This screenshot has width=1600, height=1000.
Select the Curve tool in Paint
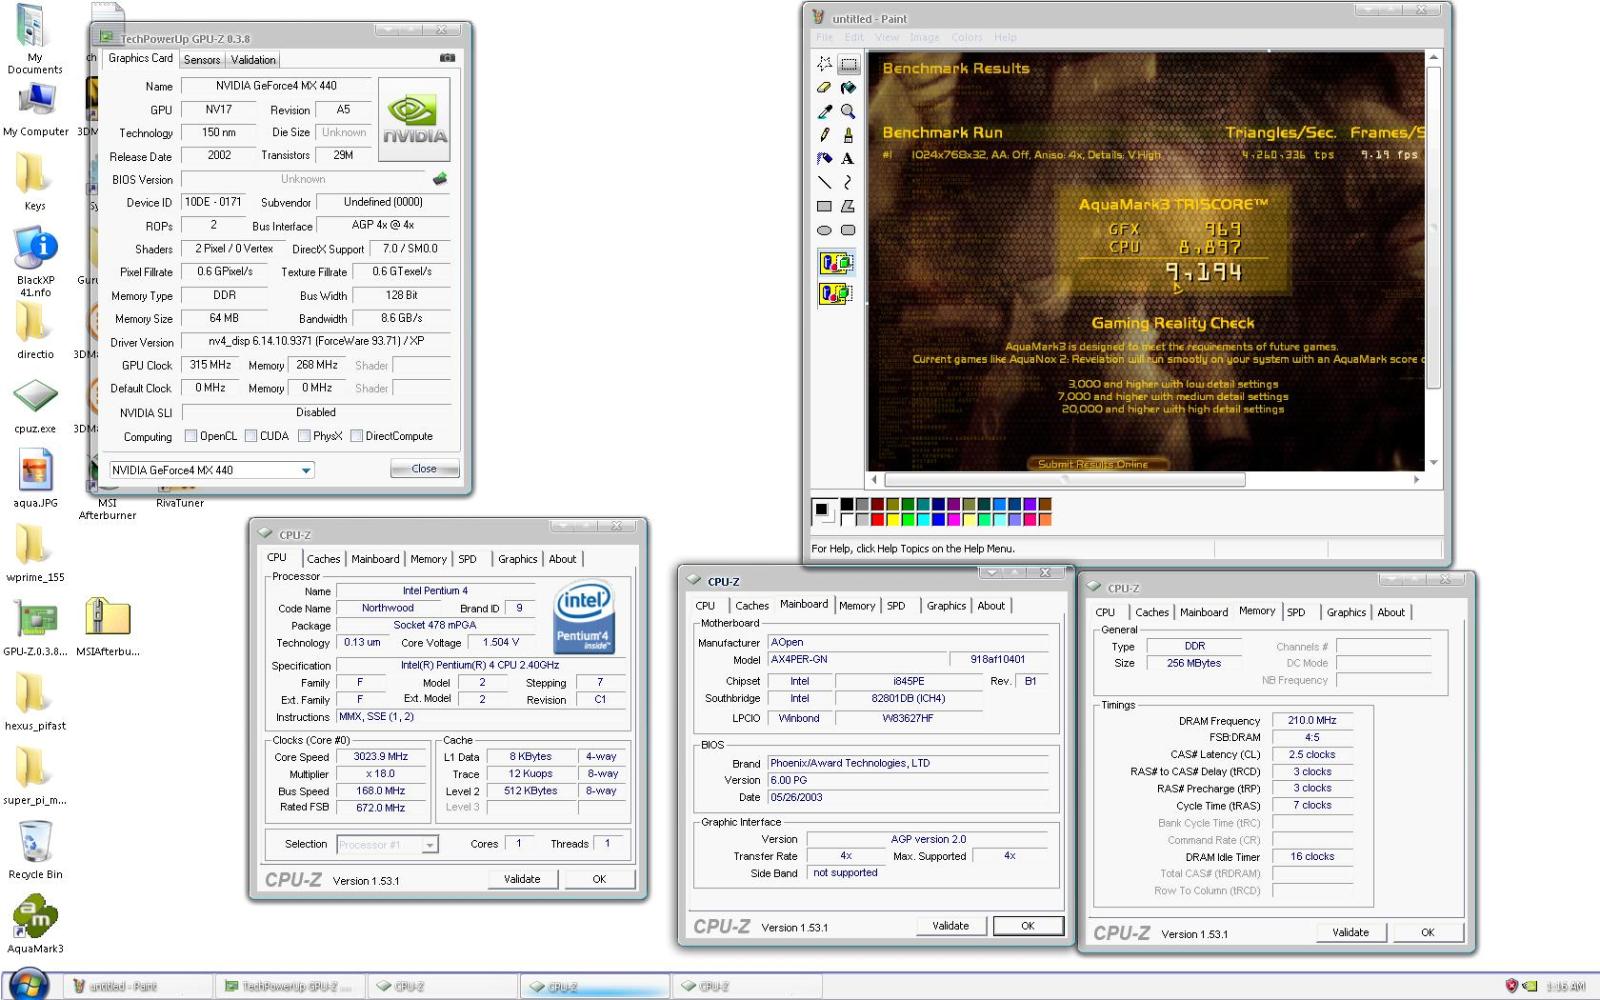pyautogui.click(x=848, y=182)
